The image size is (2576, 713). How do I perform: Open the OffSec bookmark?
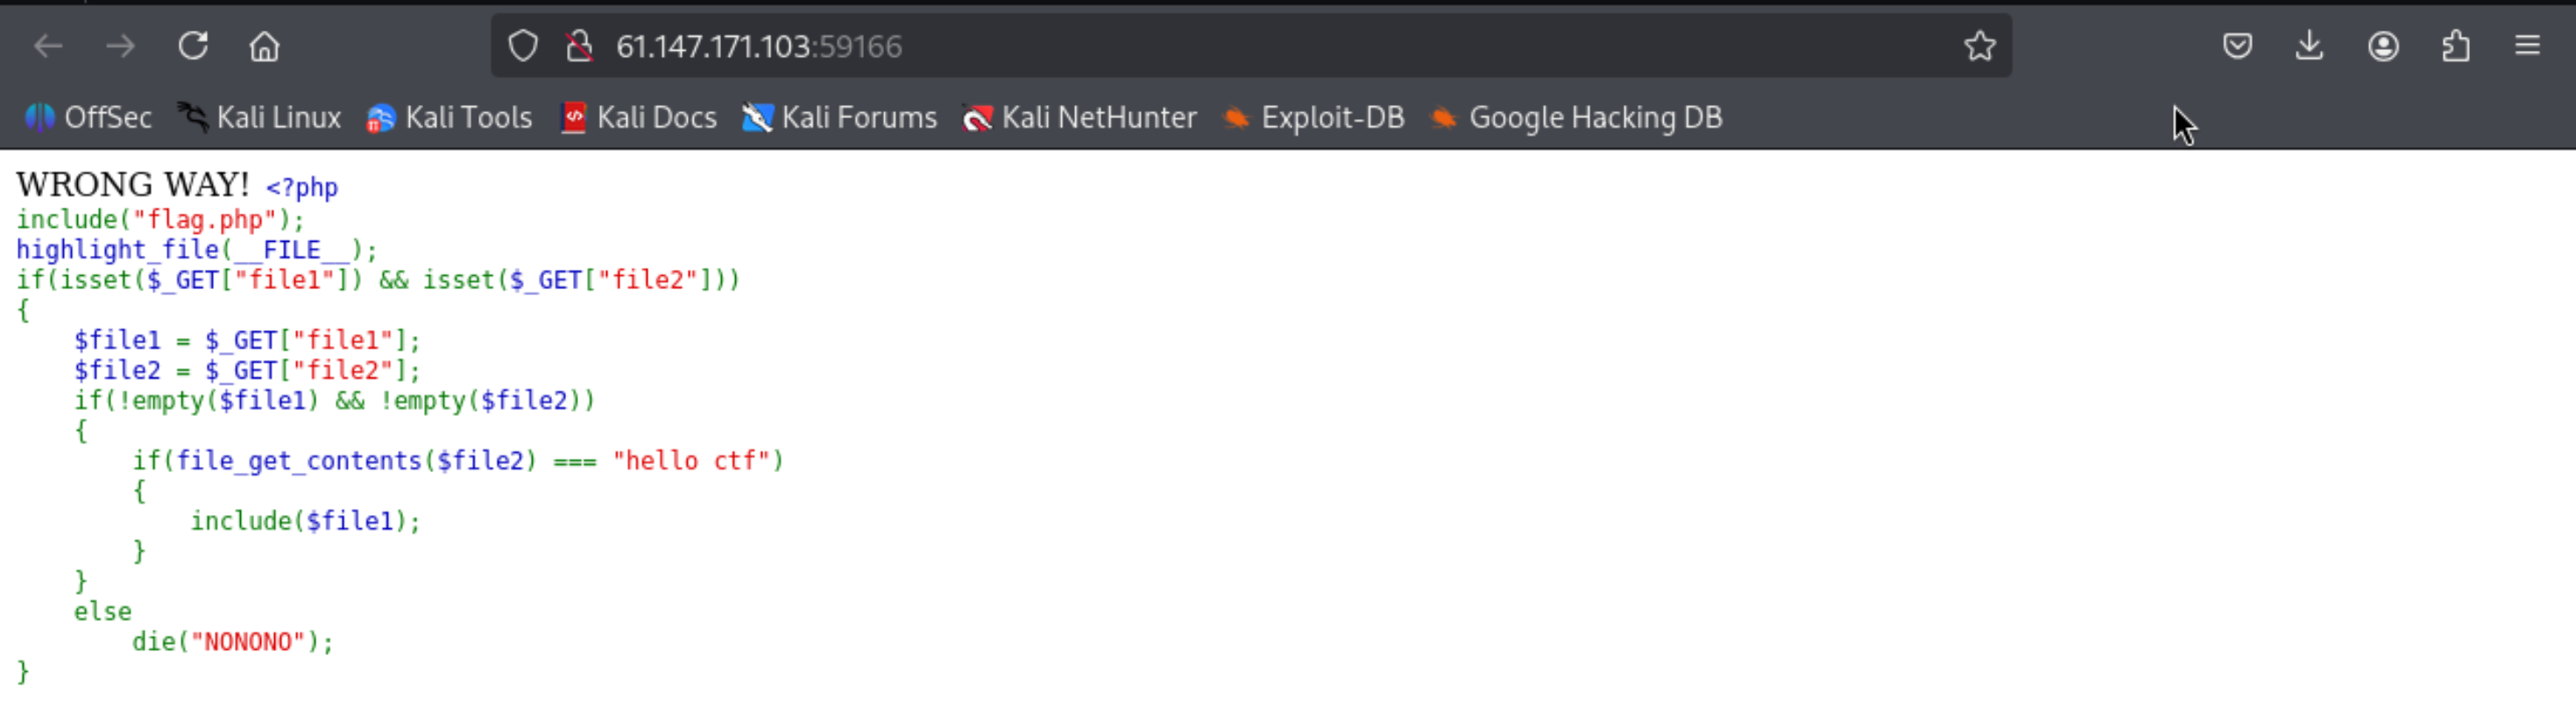(88, 118)
